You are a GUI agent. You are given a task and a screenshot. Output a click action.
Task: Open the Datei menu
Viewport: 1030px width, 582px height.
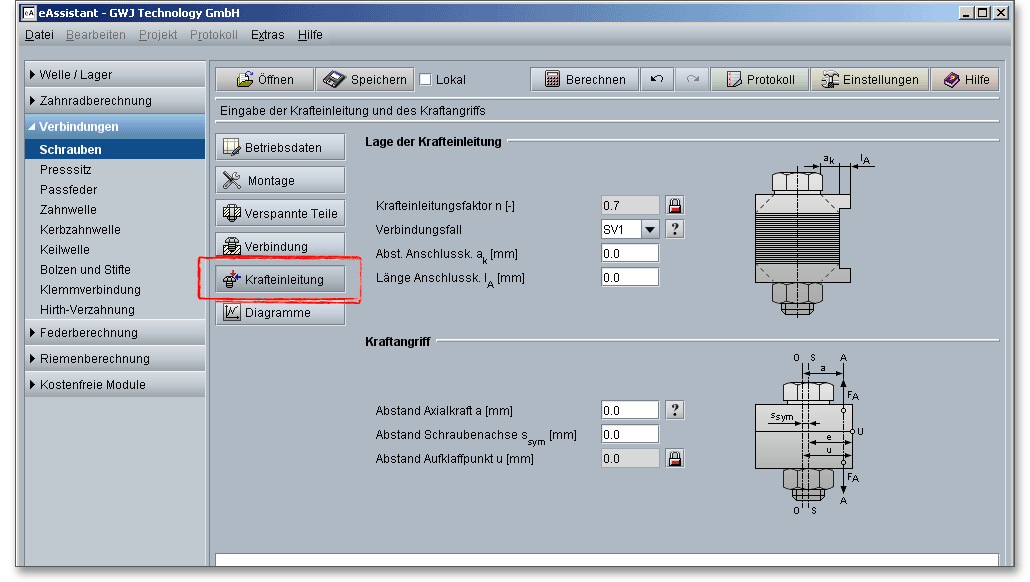click(x=39, y=35)
